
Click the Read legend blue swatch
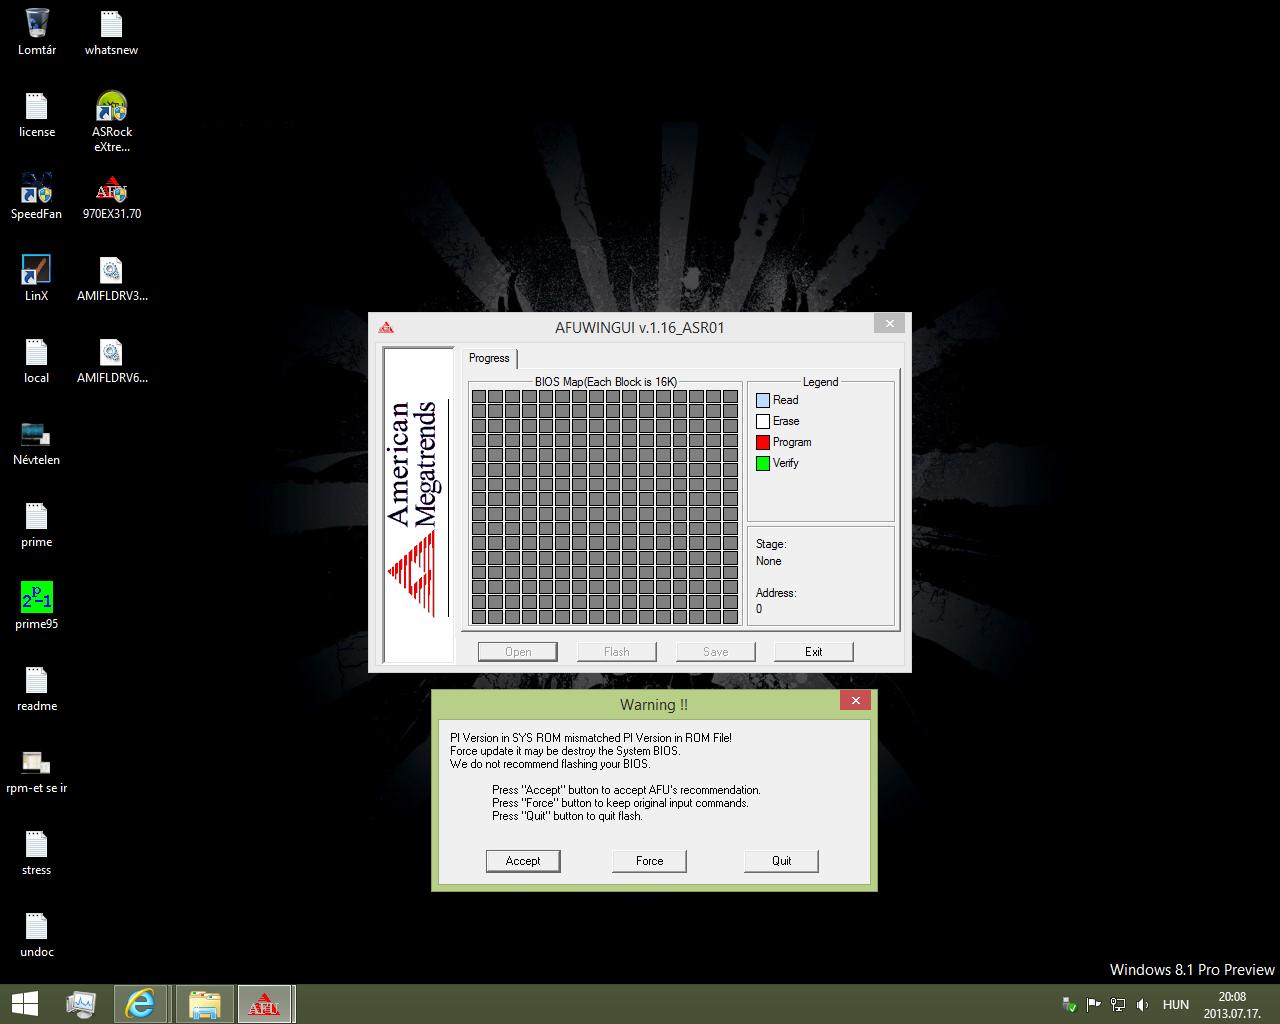[763, 400]
